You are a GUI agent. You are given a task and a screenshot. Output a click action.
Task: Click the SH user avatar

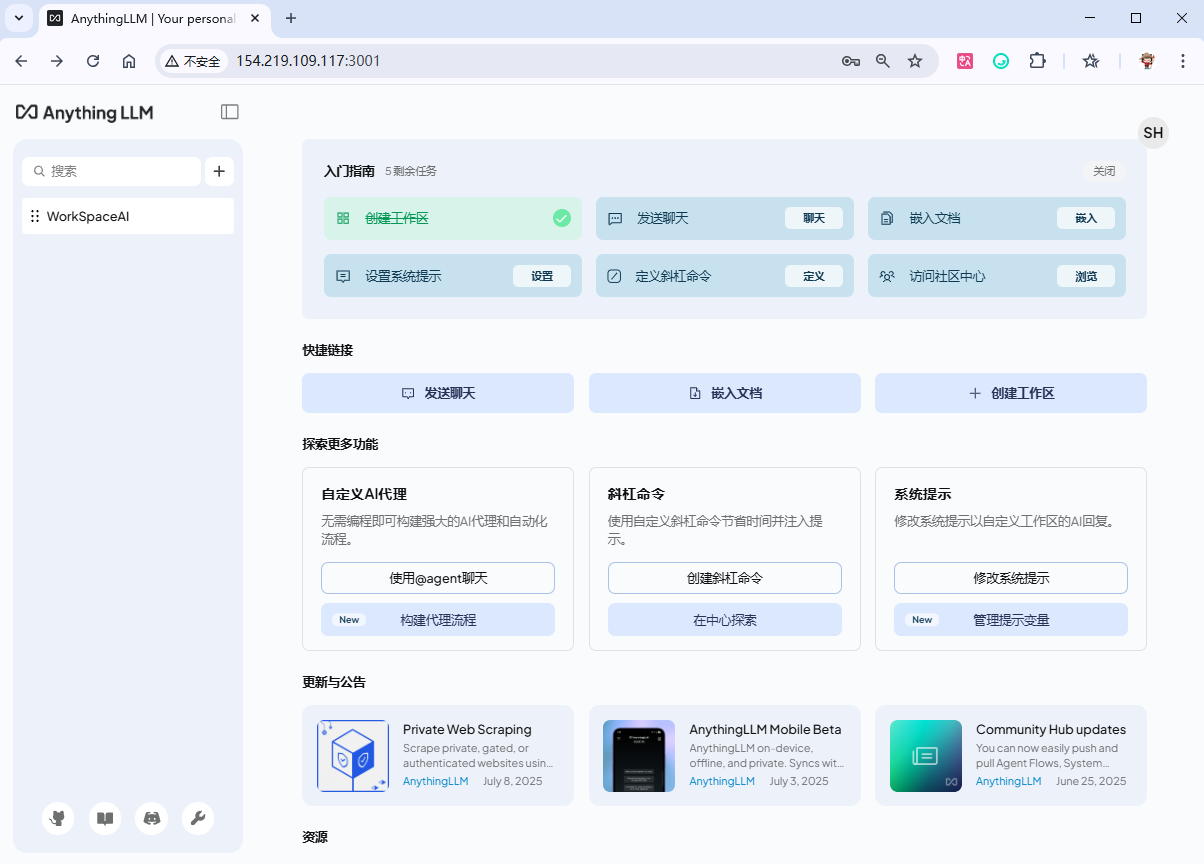click(1153, 132)
